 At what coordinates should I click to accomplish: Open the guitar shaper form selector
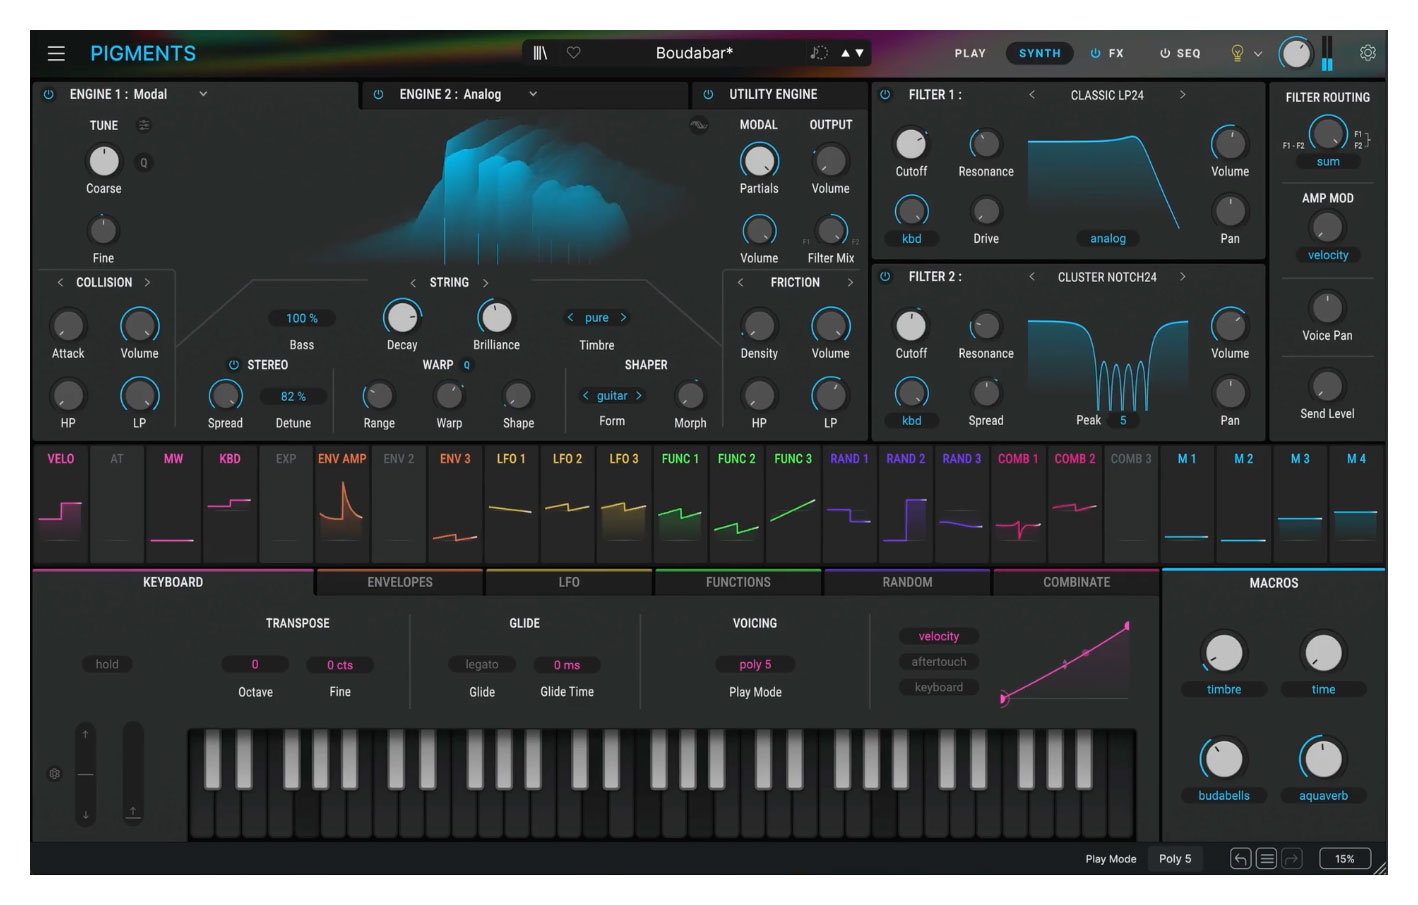point(612,396)
